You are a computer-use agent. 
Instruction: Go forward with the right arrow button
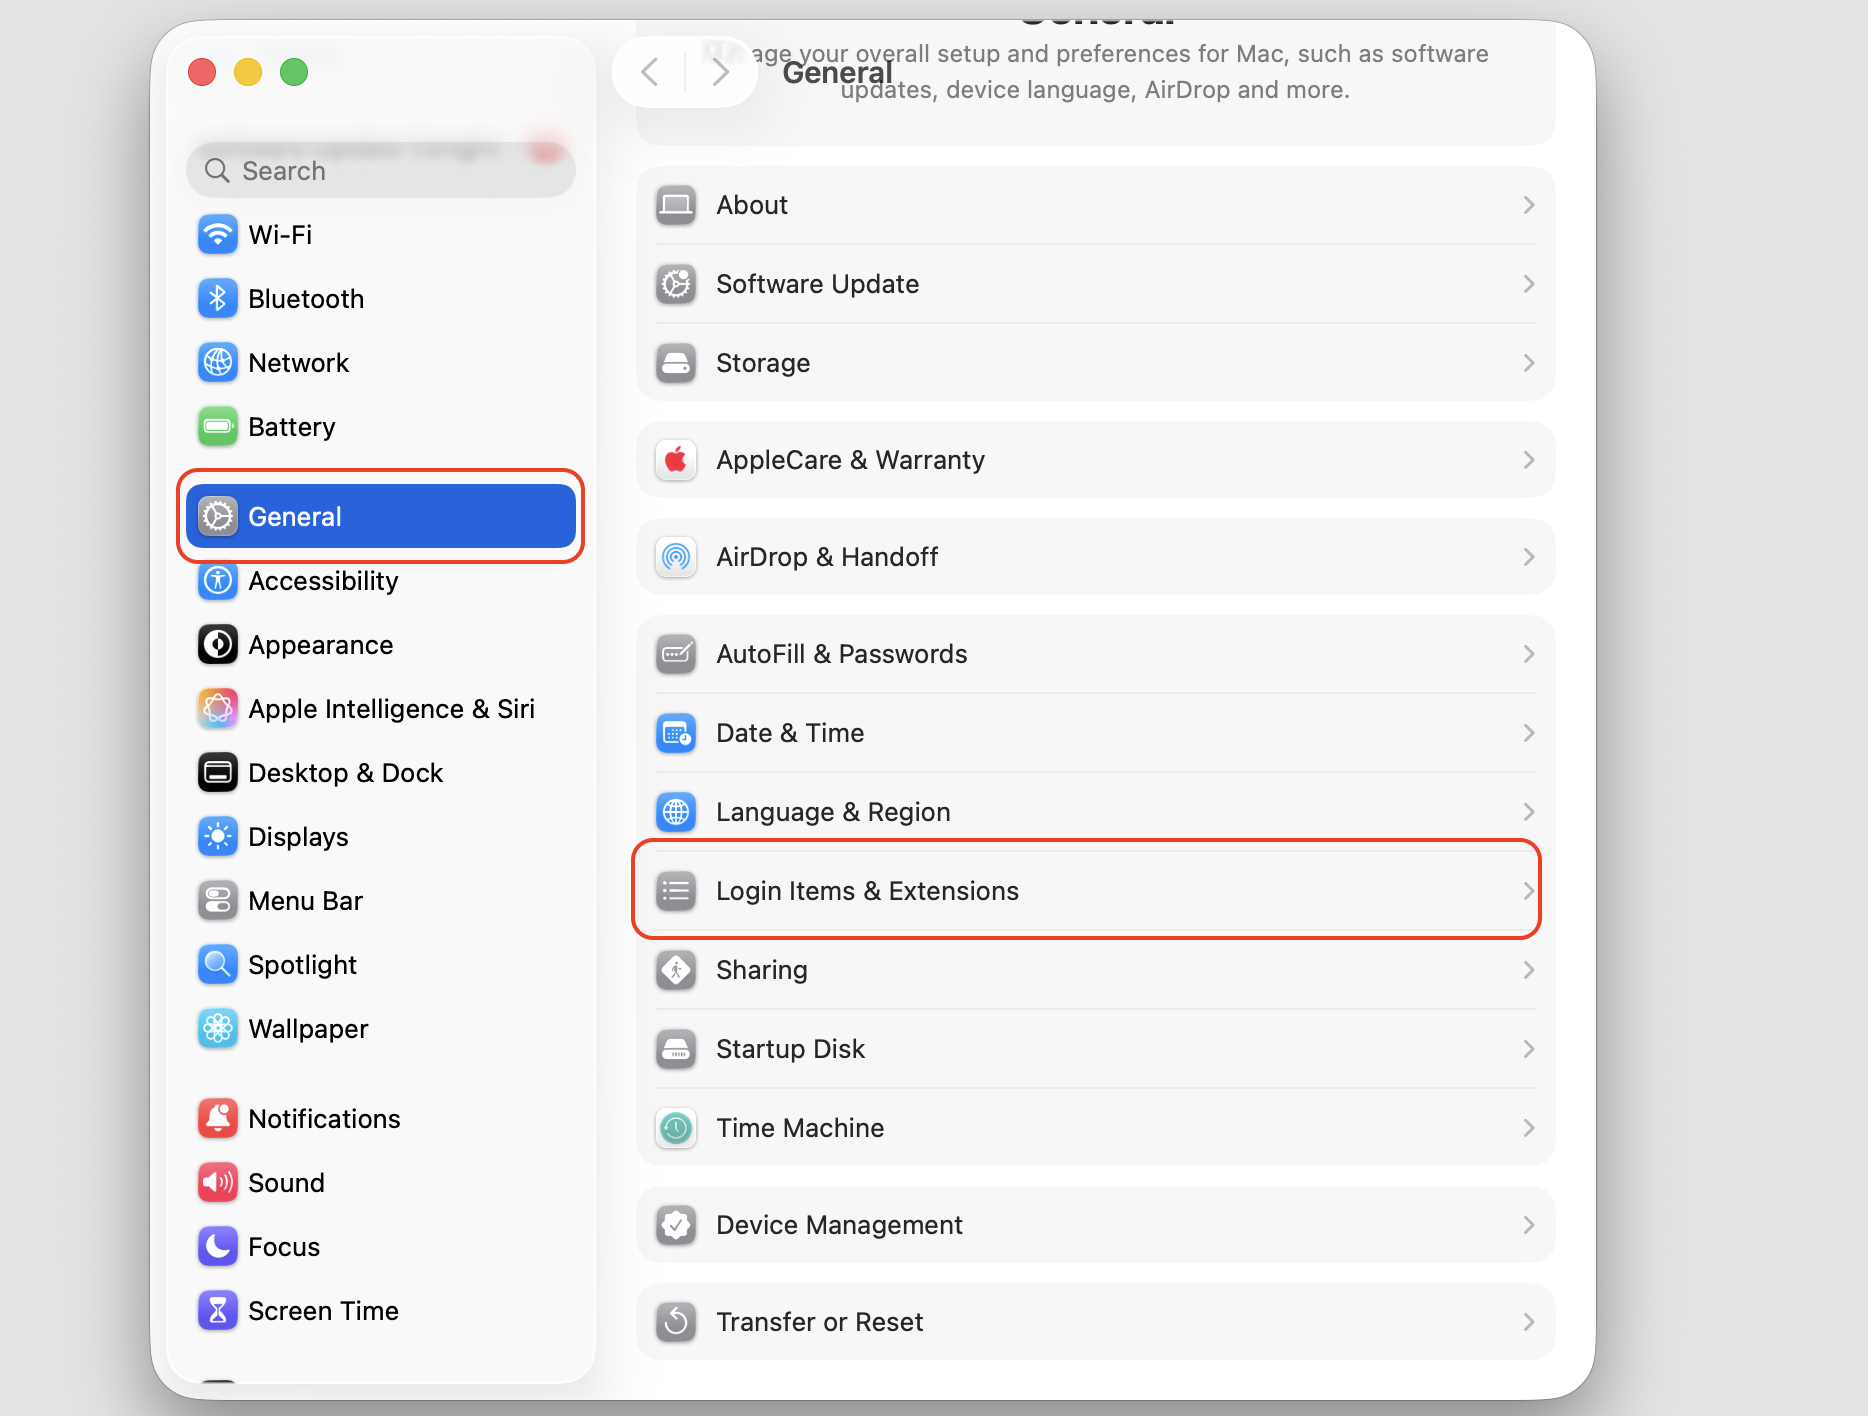point(720,72)
